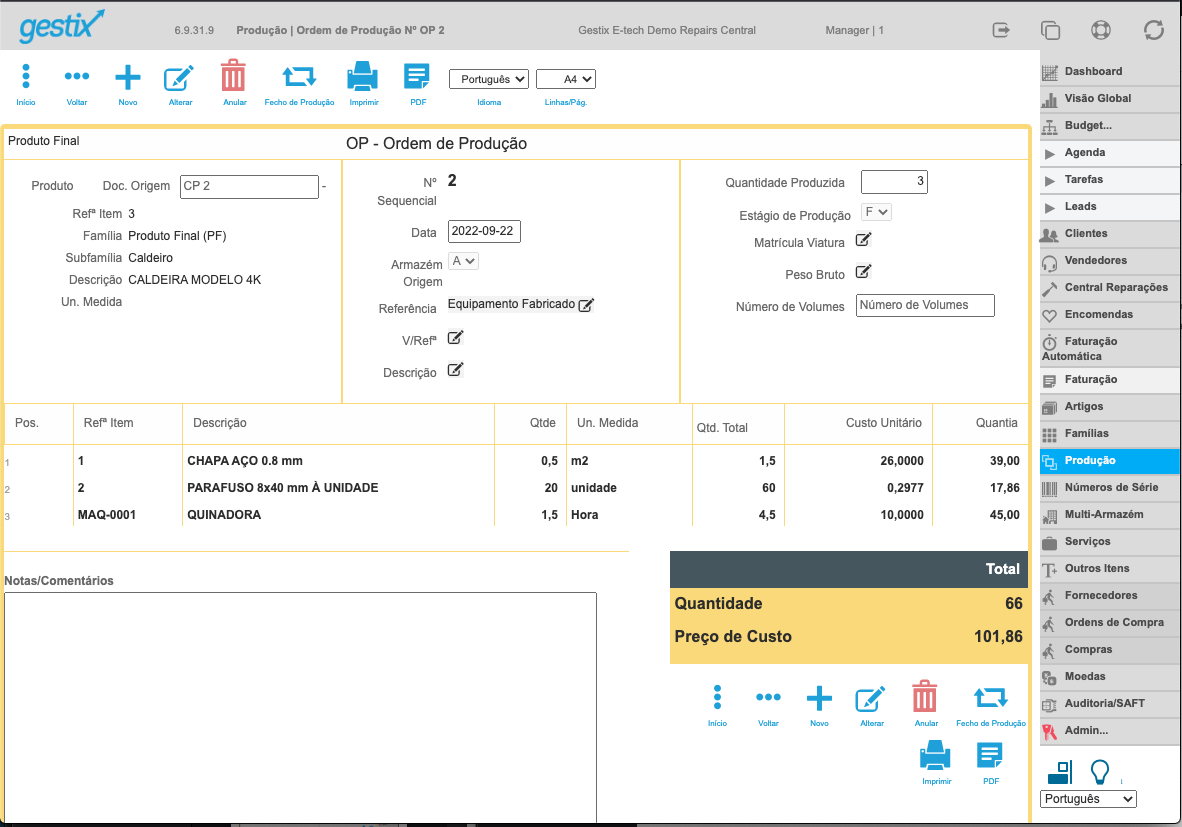Print with top toolbar Imprimir icon
The width and height of the screenshot is (1182, 827).
tap(363, 77)
